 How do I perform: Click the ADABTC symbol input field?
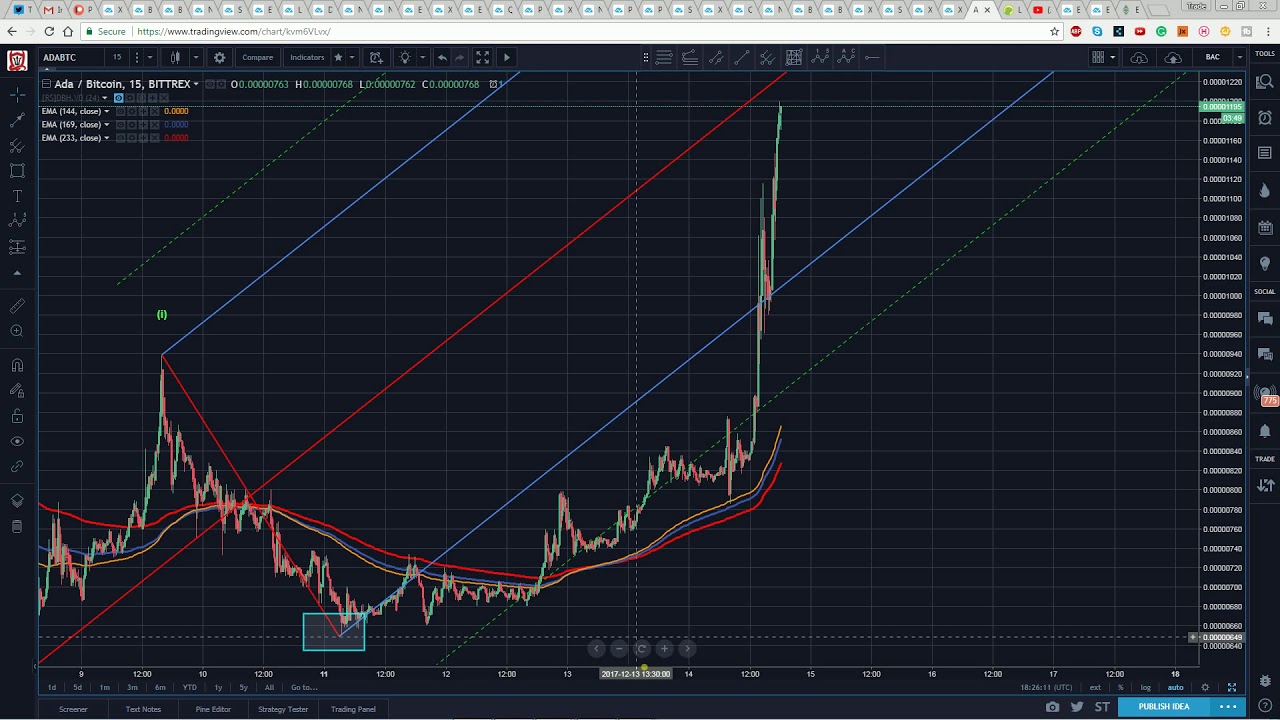[x=70, y=57]
